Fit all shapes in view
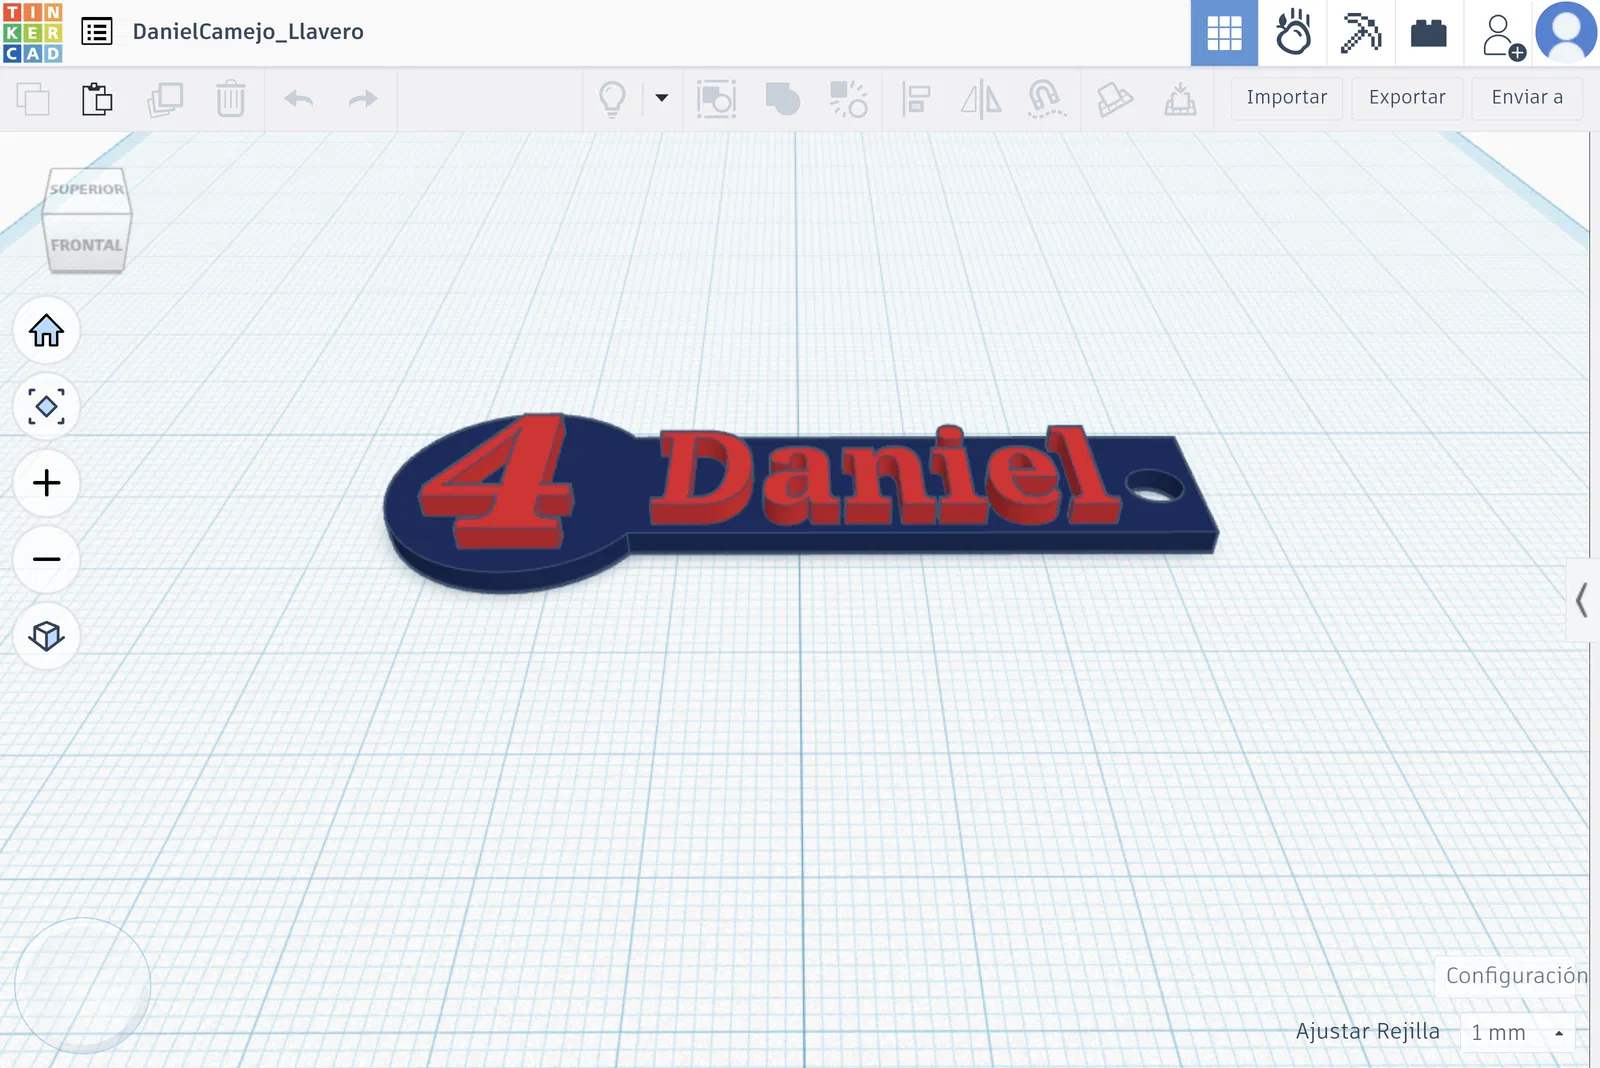 [x=46, y=407]
